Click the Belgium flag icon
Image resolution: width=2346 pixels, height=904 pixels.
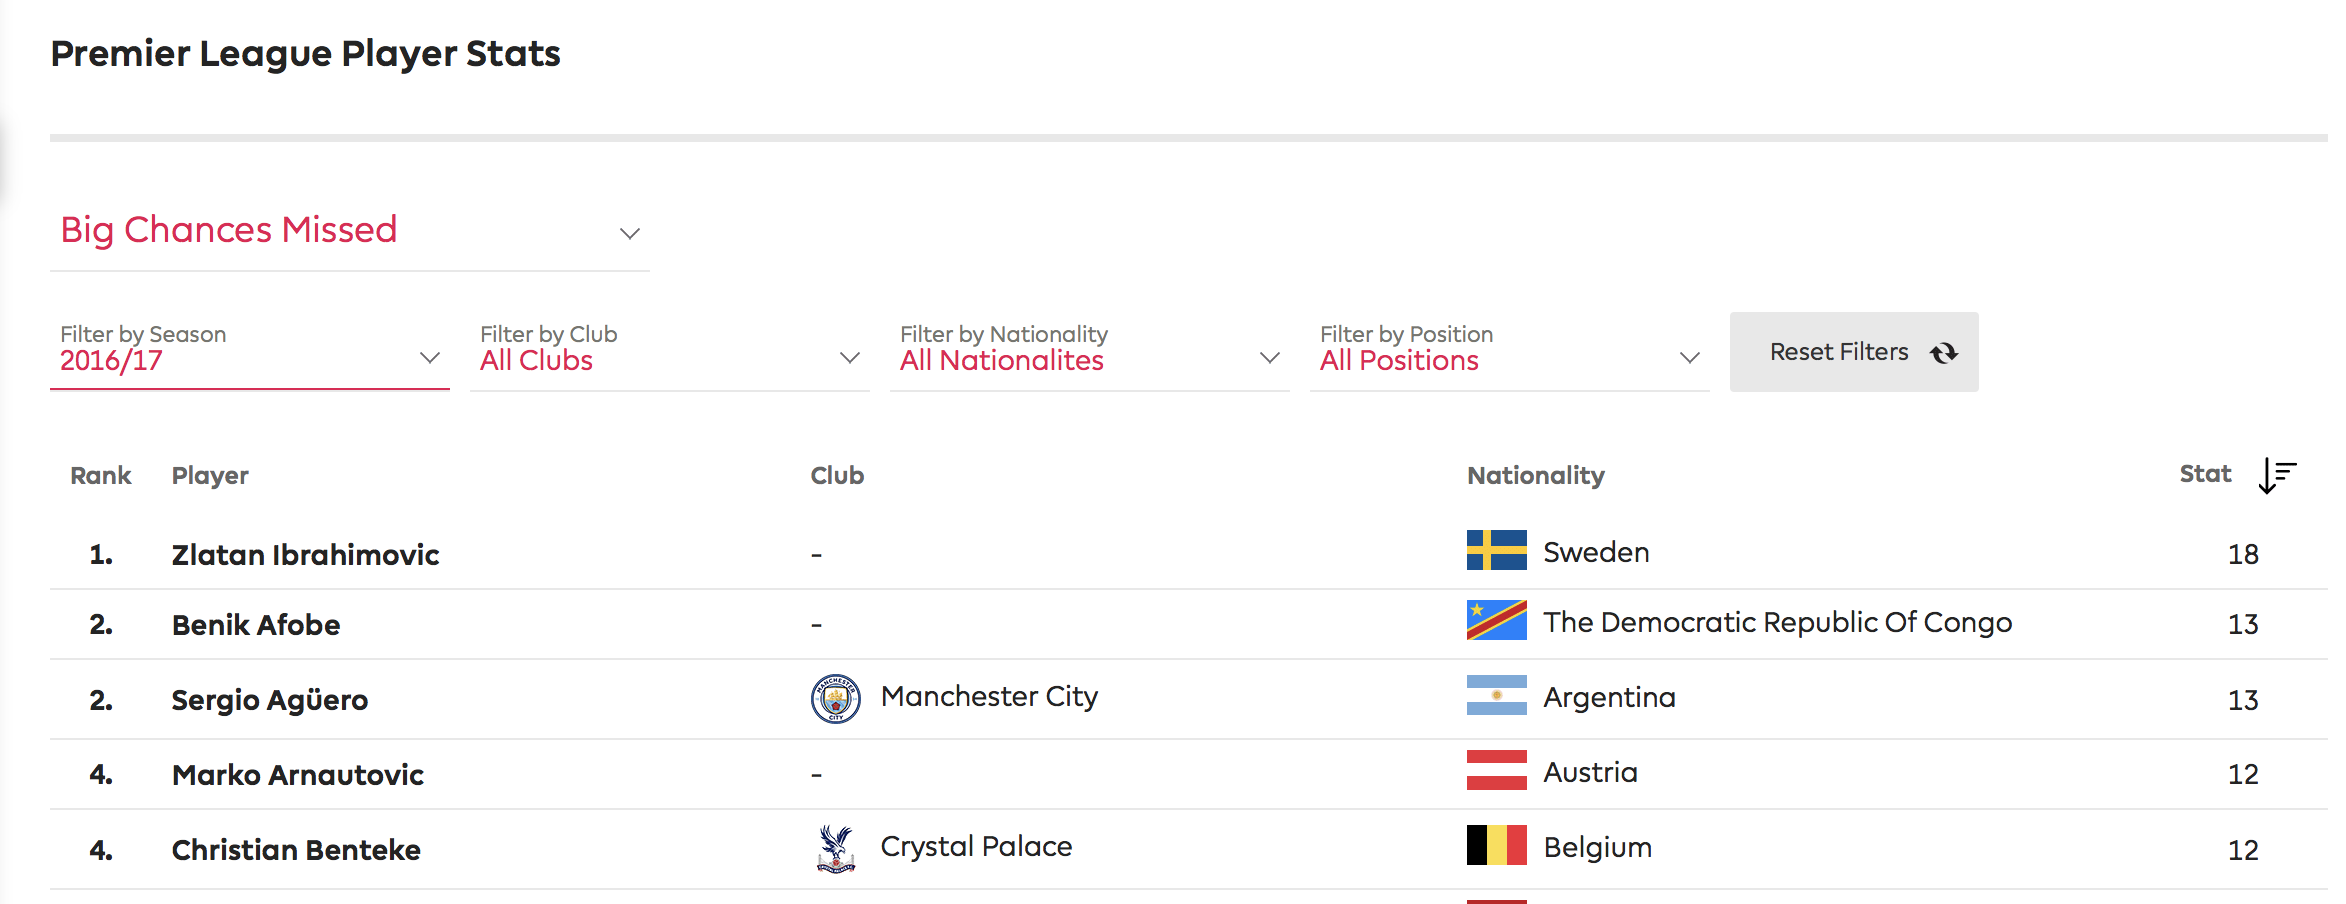coord(1496,845)
